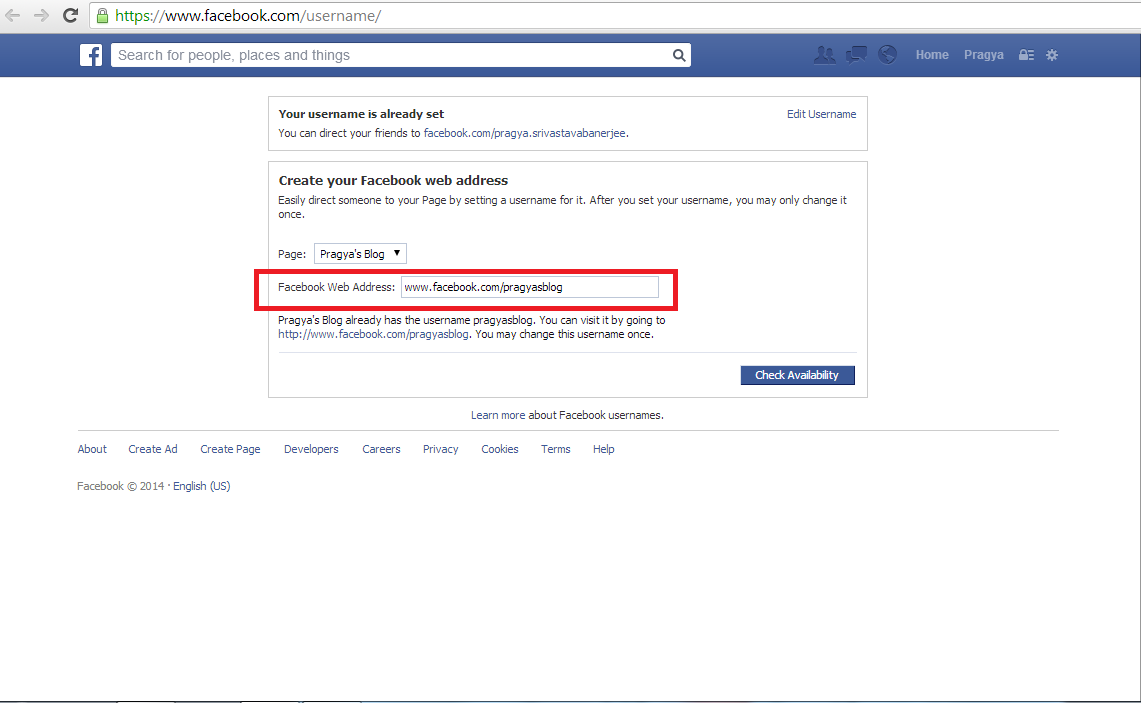Open the http://www.facebook.com/pragyasblog link

(373, 334)
